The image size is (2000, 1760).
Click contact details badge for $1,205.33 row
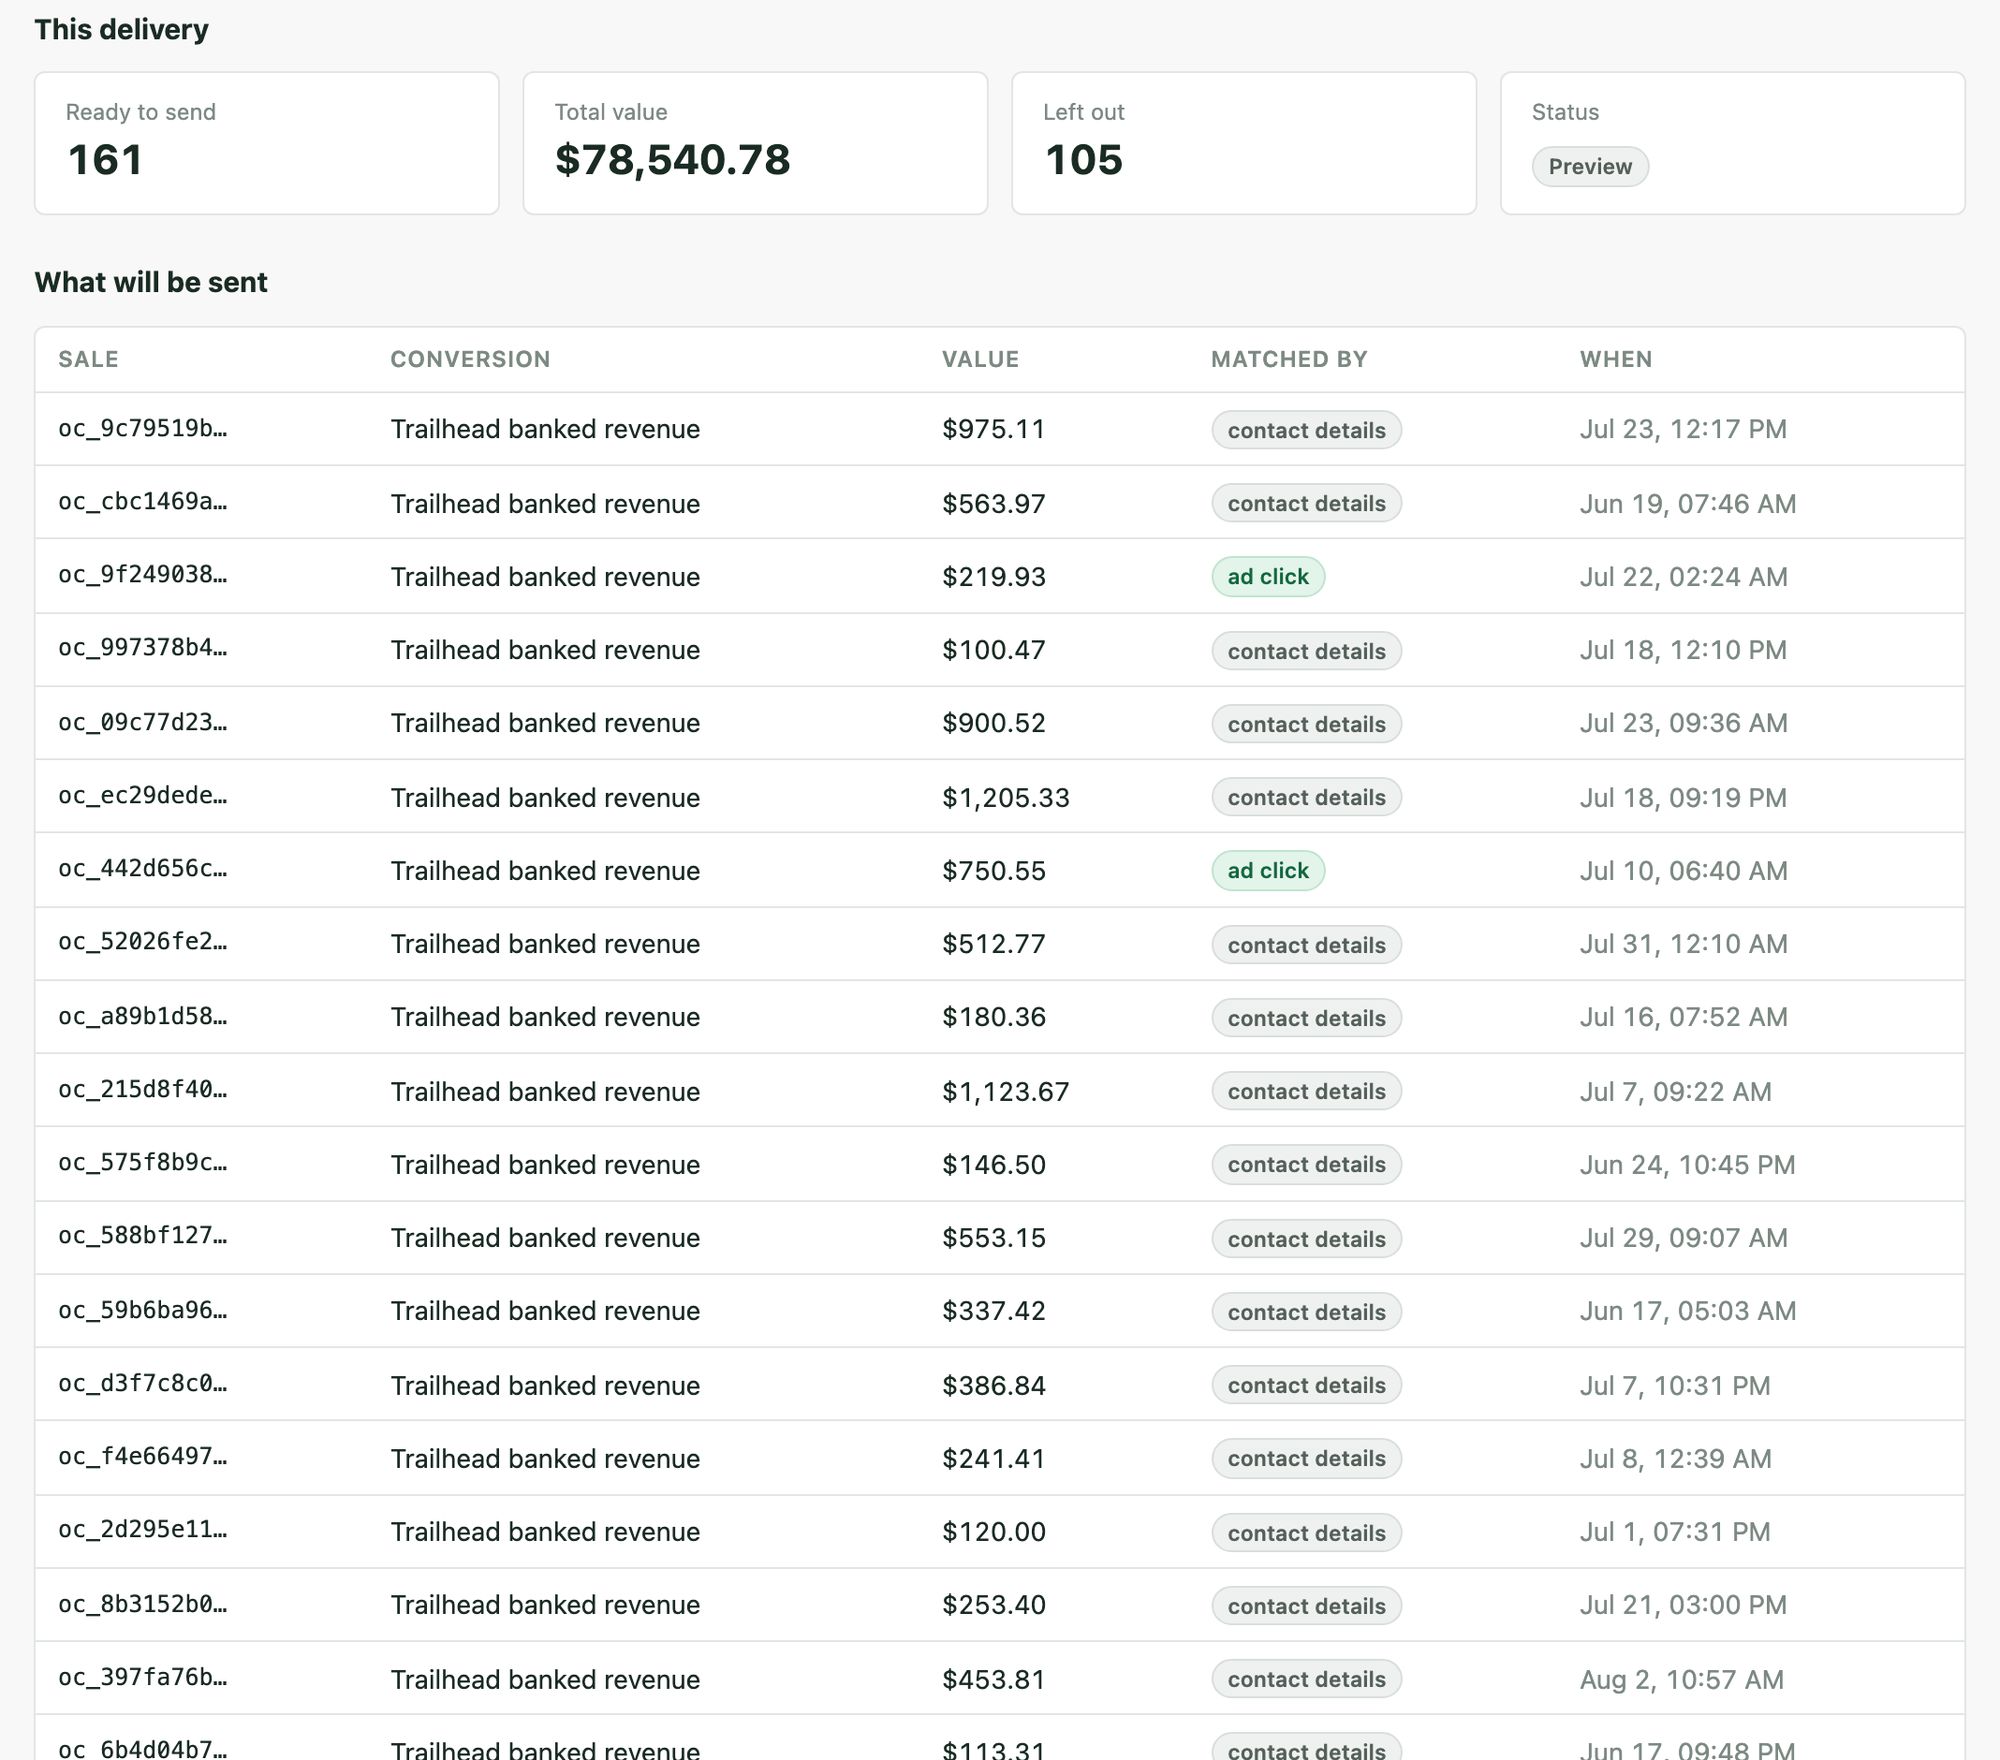[x=1306, y=797]
